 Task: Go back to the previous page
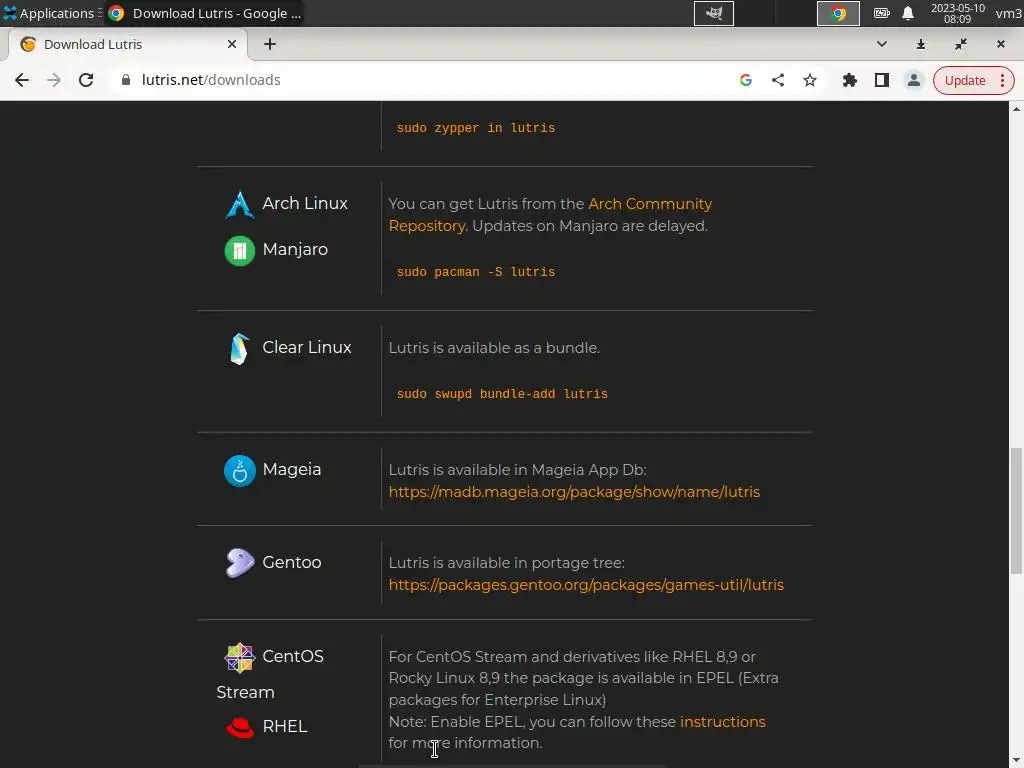coord(22,80)
